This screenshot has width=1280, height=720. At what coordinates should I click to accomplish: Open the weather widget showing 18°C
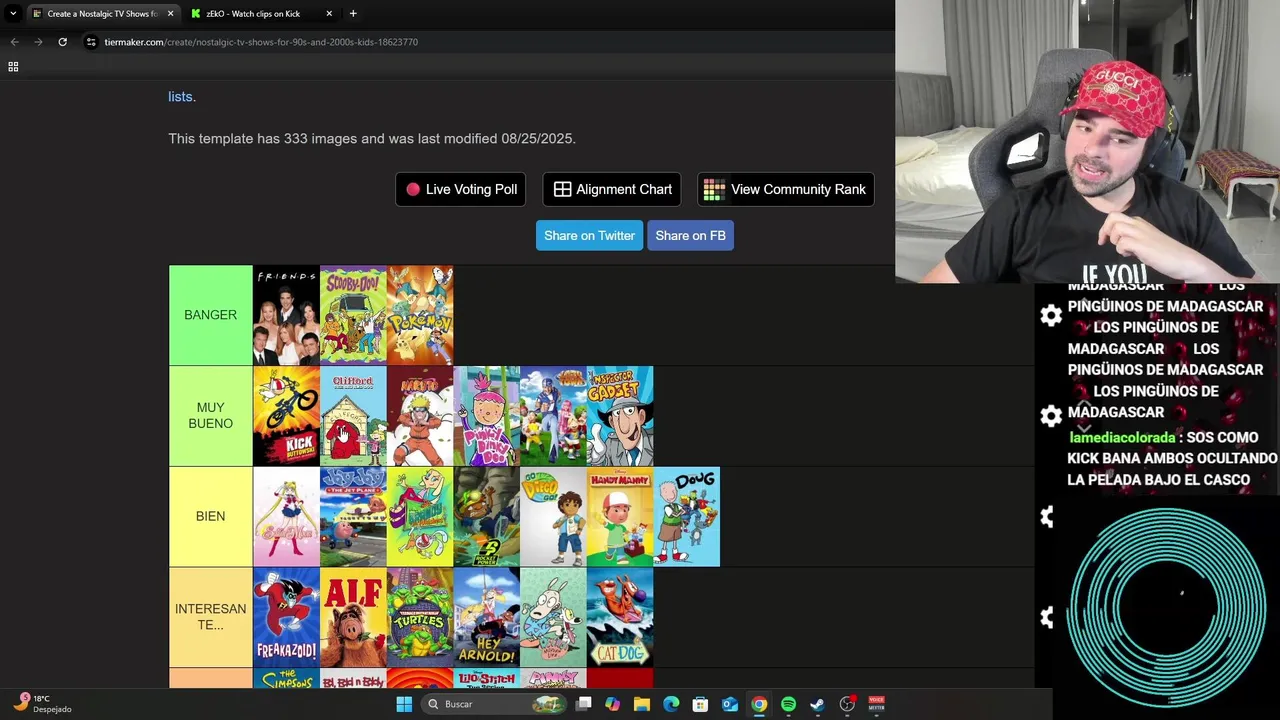click(42, 704)
